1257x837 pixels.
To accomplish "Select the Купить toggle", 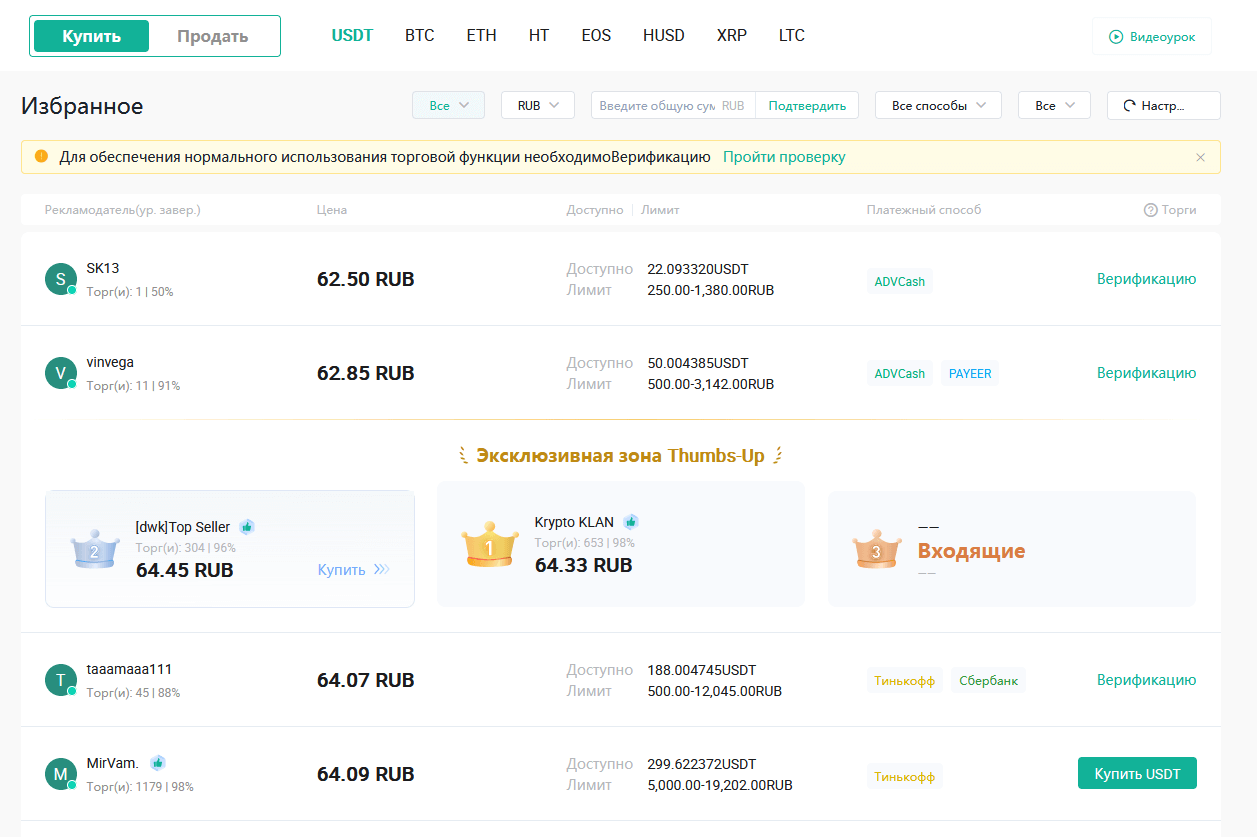I will (x=92, y=36).
